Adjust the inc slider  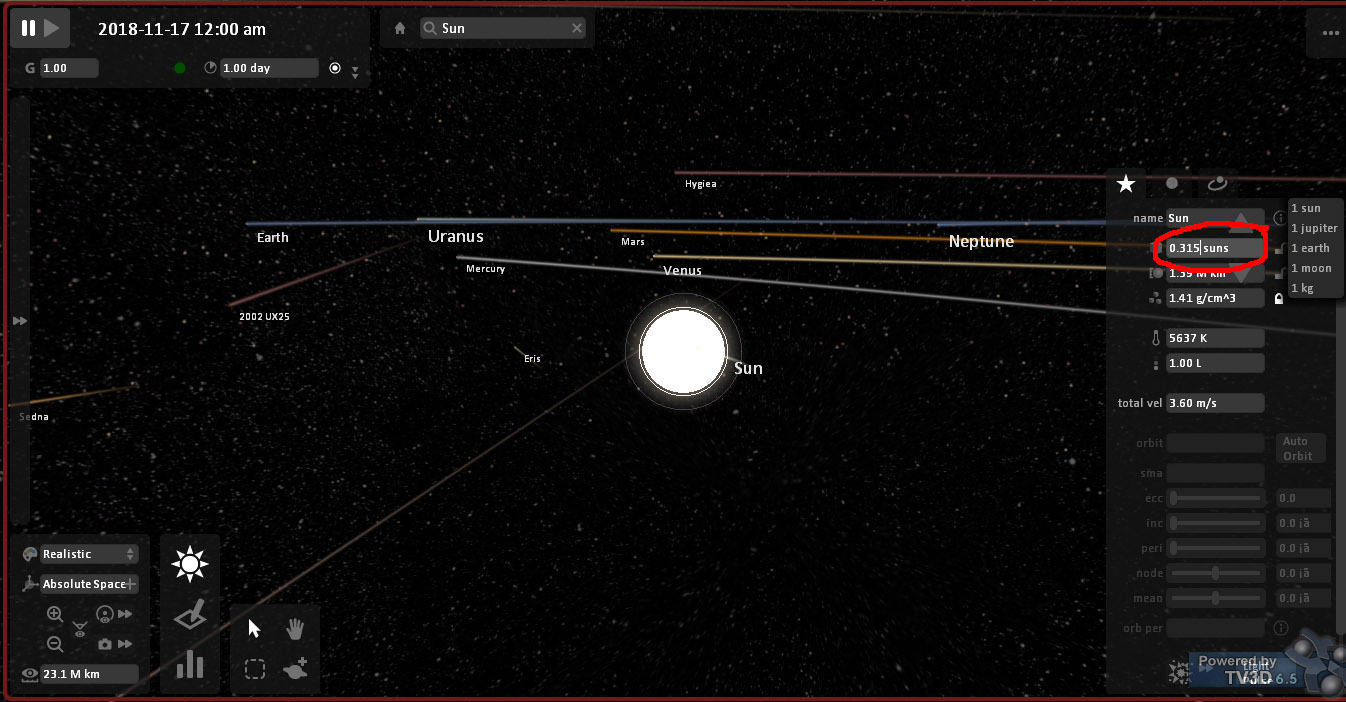tap(1216, 523)
